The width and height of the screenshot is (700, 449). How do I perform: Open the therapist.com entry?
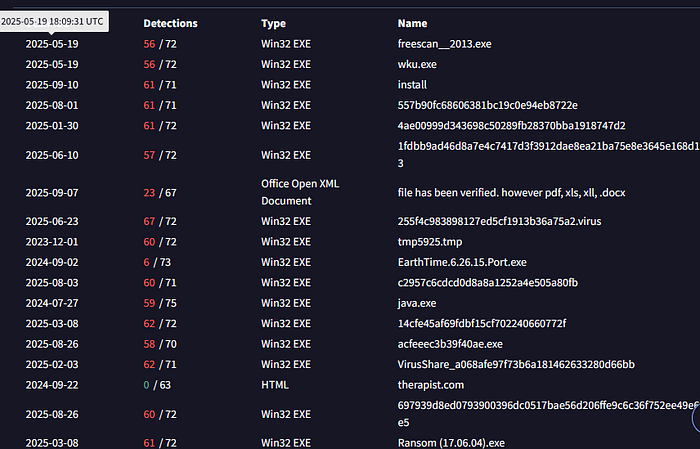[431, 385]
